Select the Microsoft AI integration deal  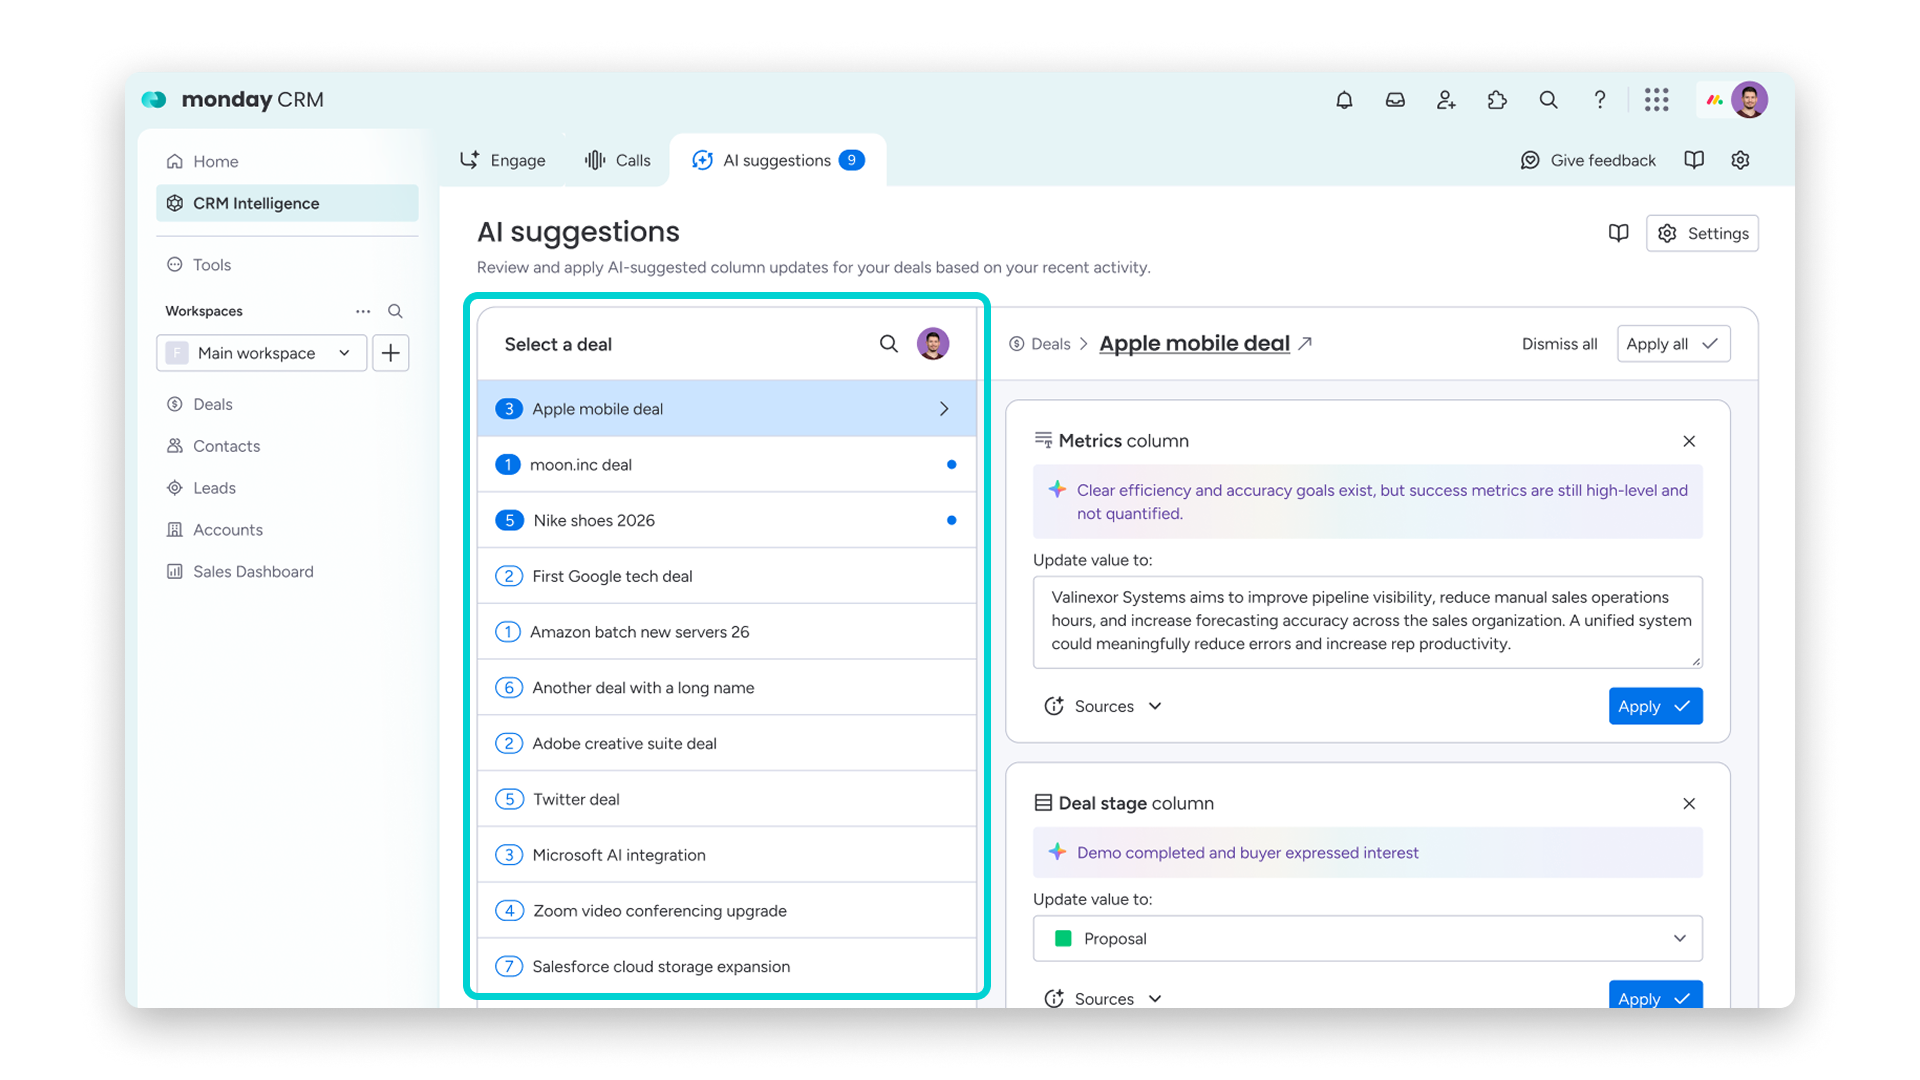727,855
